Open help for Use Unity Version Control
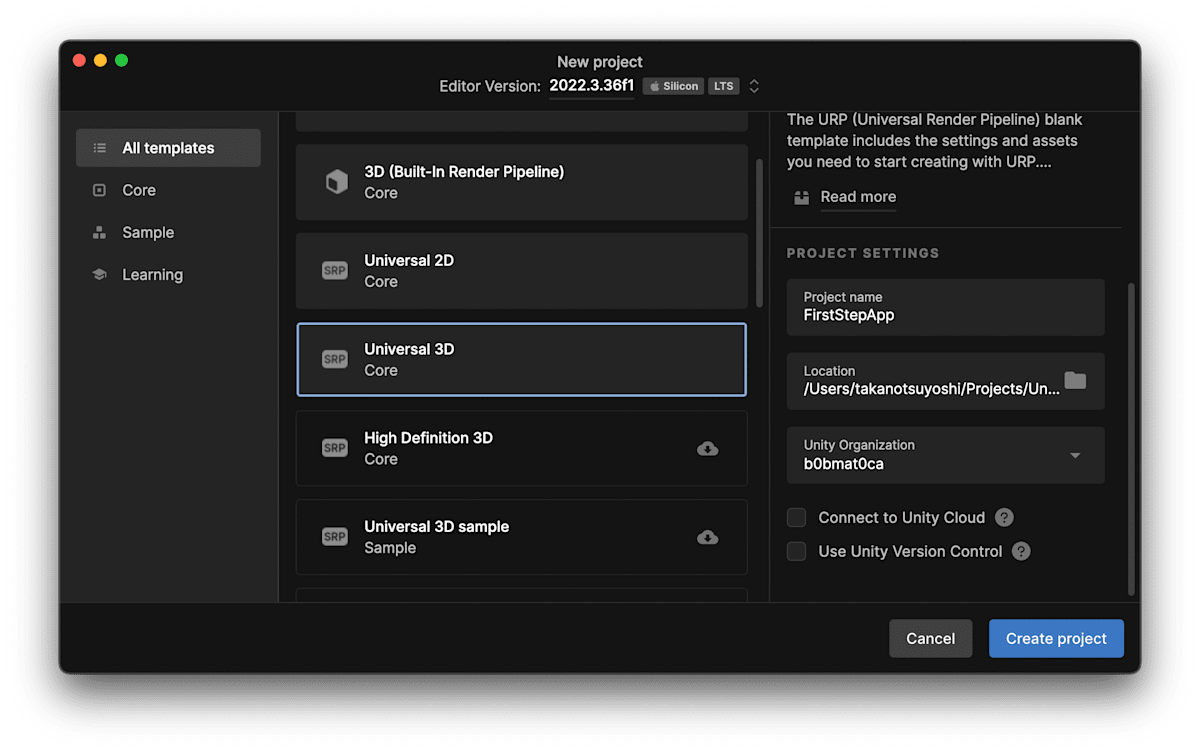This screenshot has height=752, width=1200. pos(1021,552)
